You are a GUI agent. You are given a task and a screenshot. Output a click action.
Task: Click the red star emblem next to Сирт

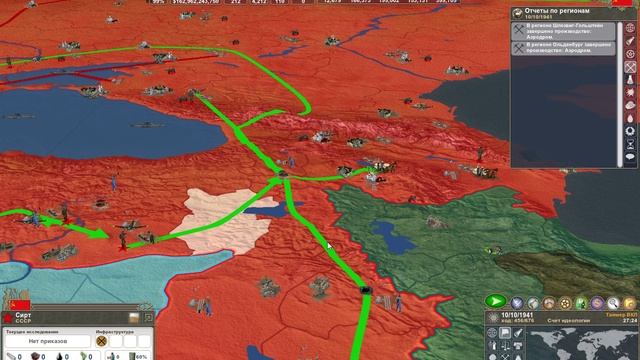tap(8, 318)
